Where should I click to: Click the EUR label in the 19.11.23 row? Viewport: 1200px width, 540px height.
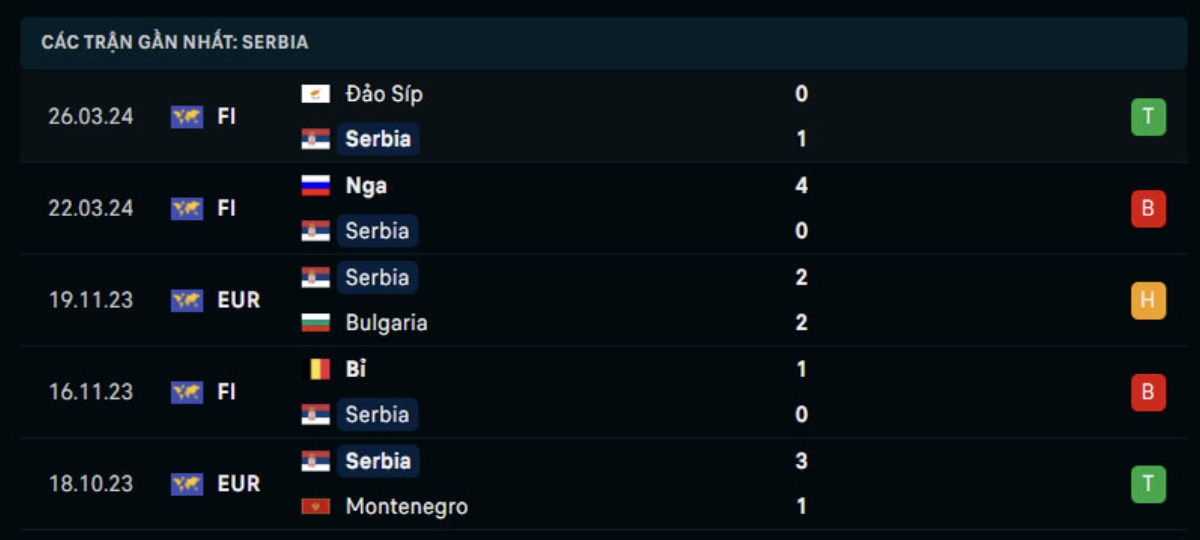[x=238, y=300]
